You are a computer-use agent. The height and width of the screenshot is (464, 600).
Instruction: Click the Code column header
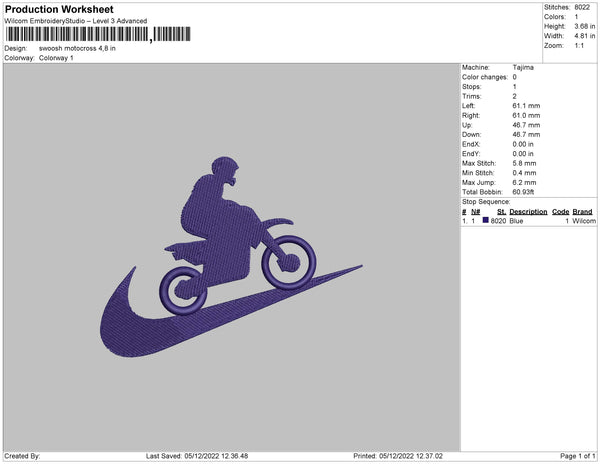(x=561, y=212)
